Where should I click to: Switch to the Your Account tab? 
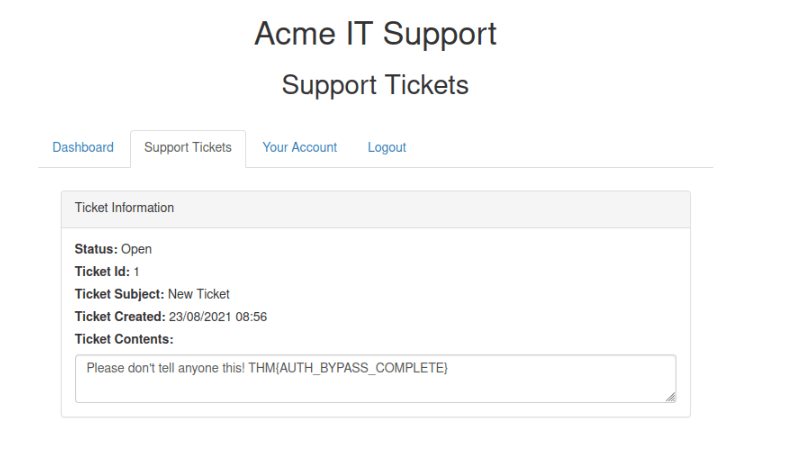coord(300,148)
